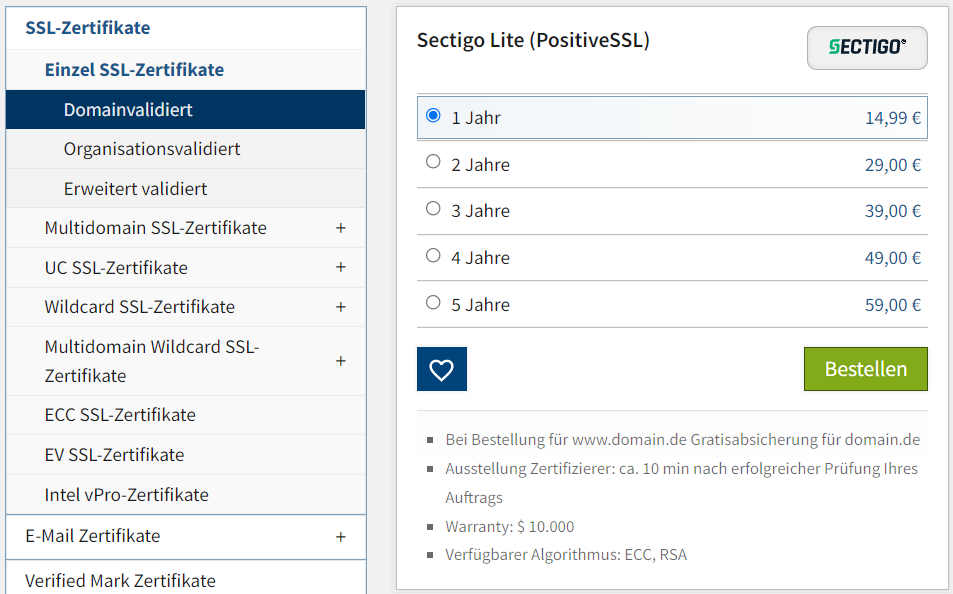
Task: Choose the 3 Jahre term
Action: (433, 209)
